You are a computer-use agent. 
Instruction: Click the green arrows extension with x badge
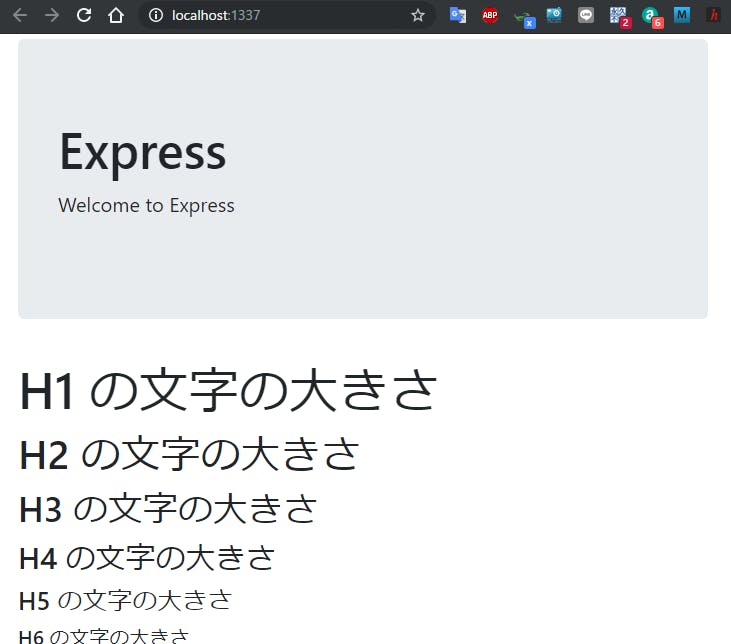click(524, 18)
